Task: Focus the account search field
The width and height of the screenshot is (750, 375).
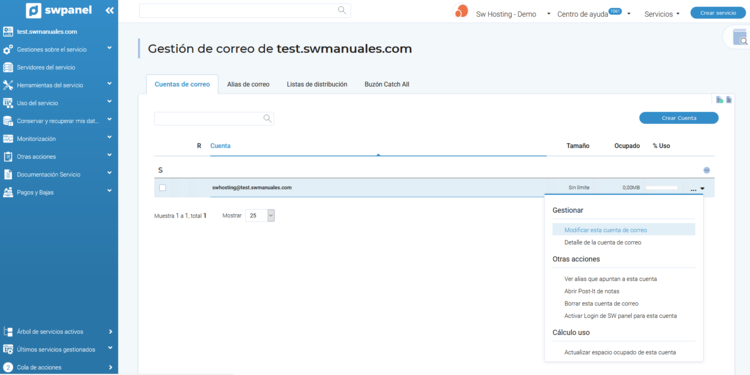Action: coord(214,119)
